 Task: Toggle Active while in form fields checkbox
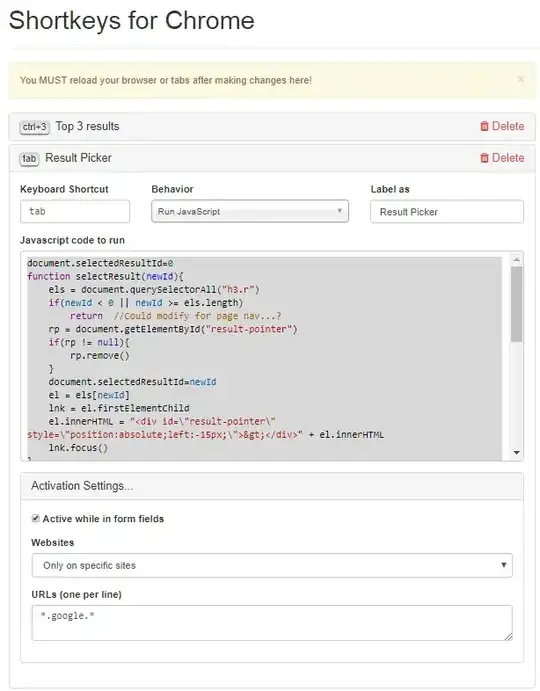(x=36, y=519)
